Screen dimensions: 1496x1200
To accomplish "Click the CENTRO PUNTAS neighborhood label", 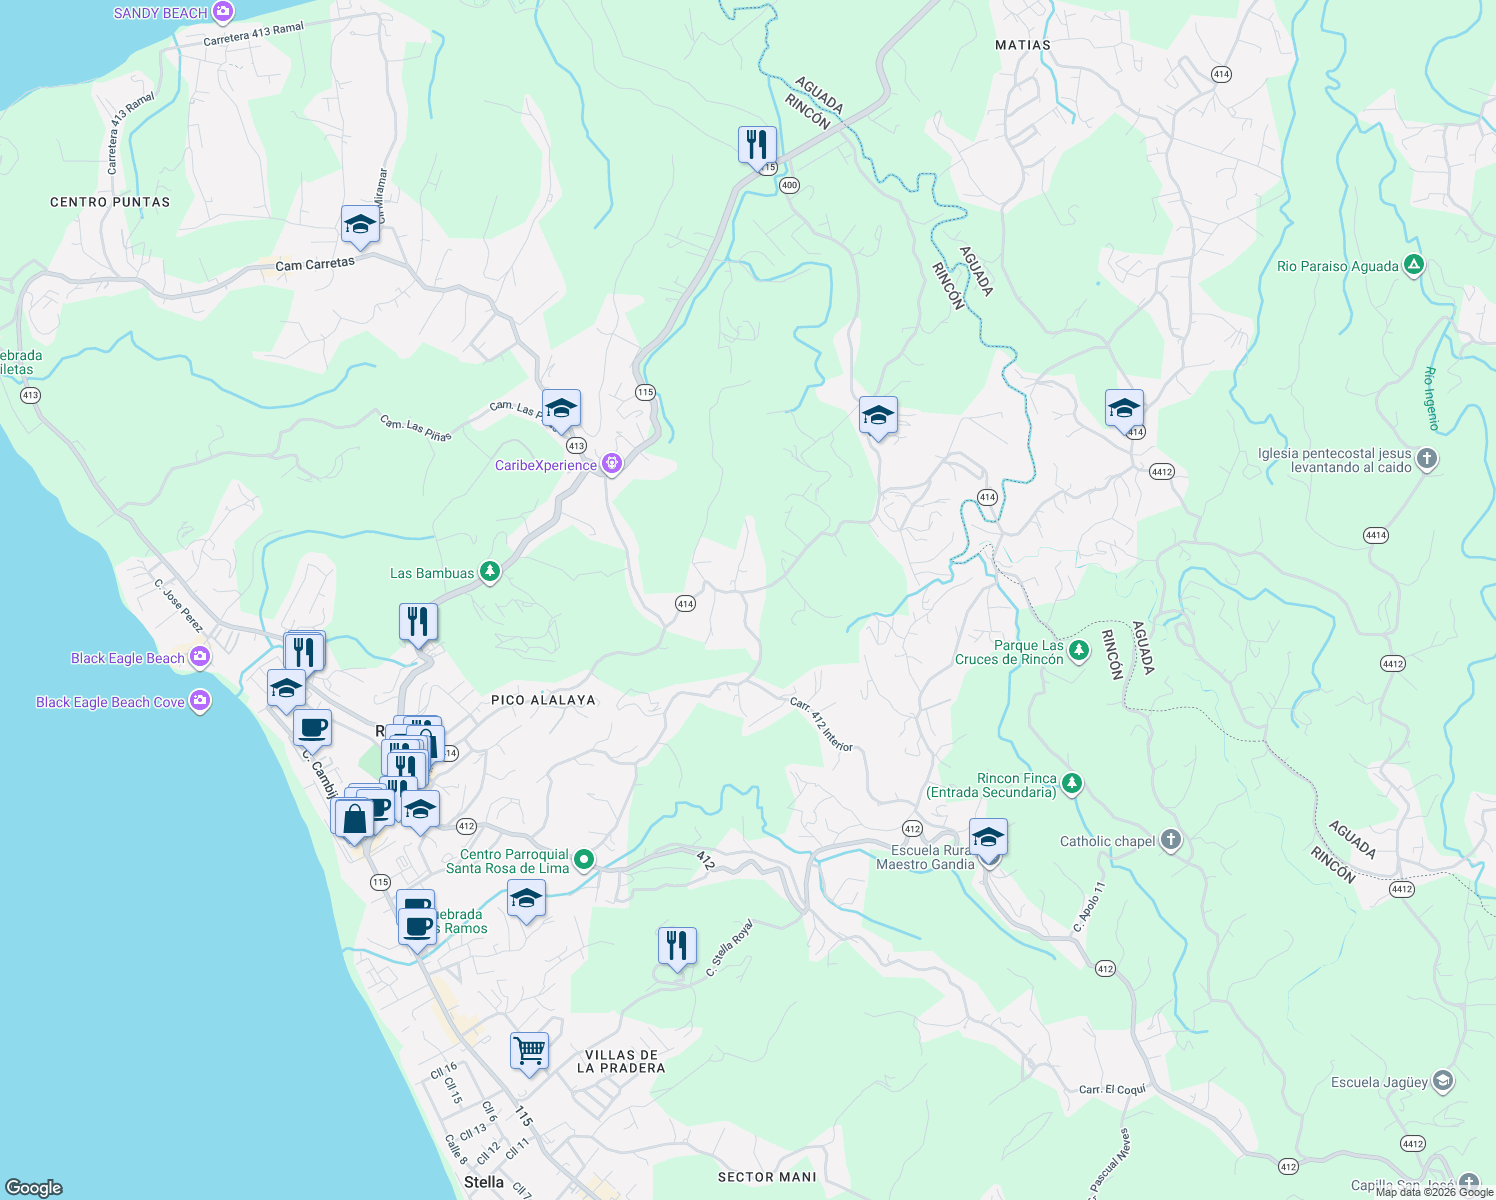I will (110, 202).
